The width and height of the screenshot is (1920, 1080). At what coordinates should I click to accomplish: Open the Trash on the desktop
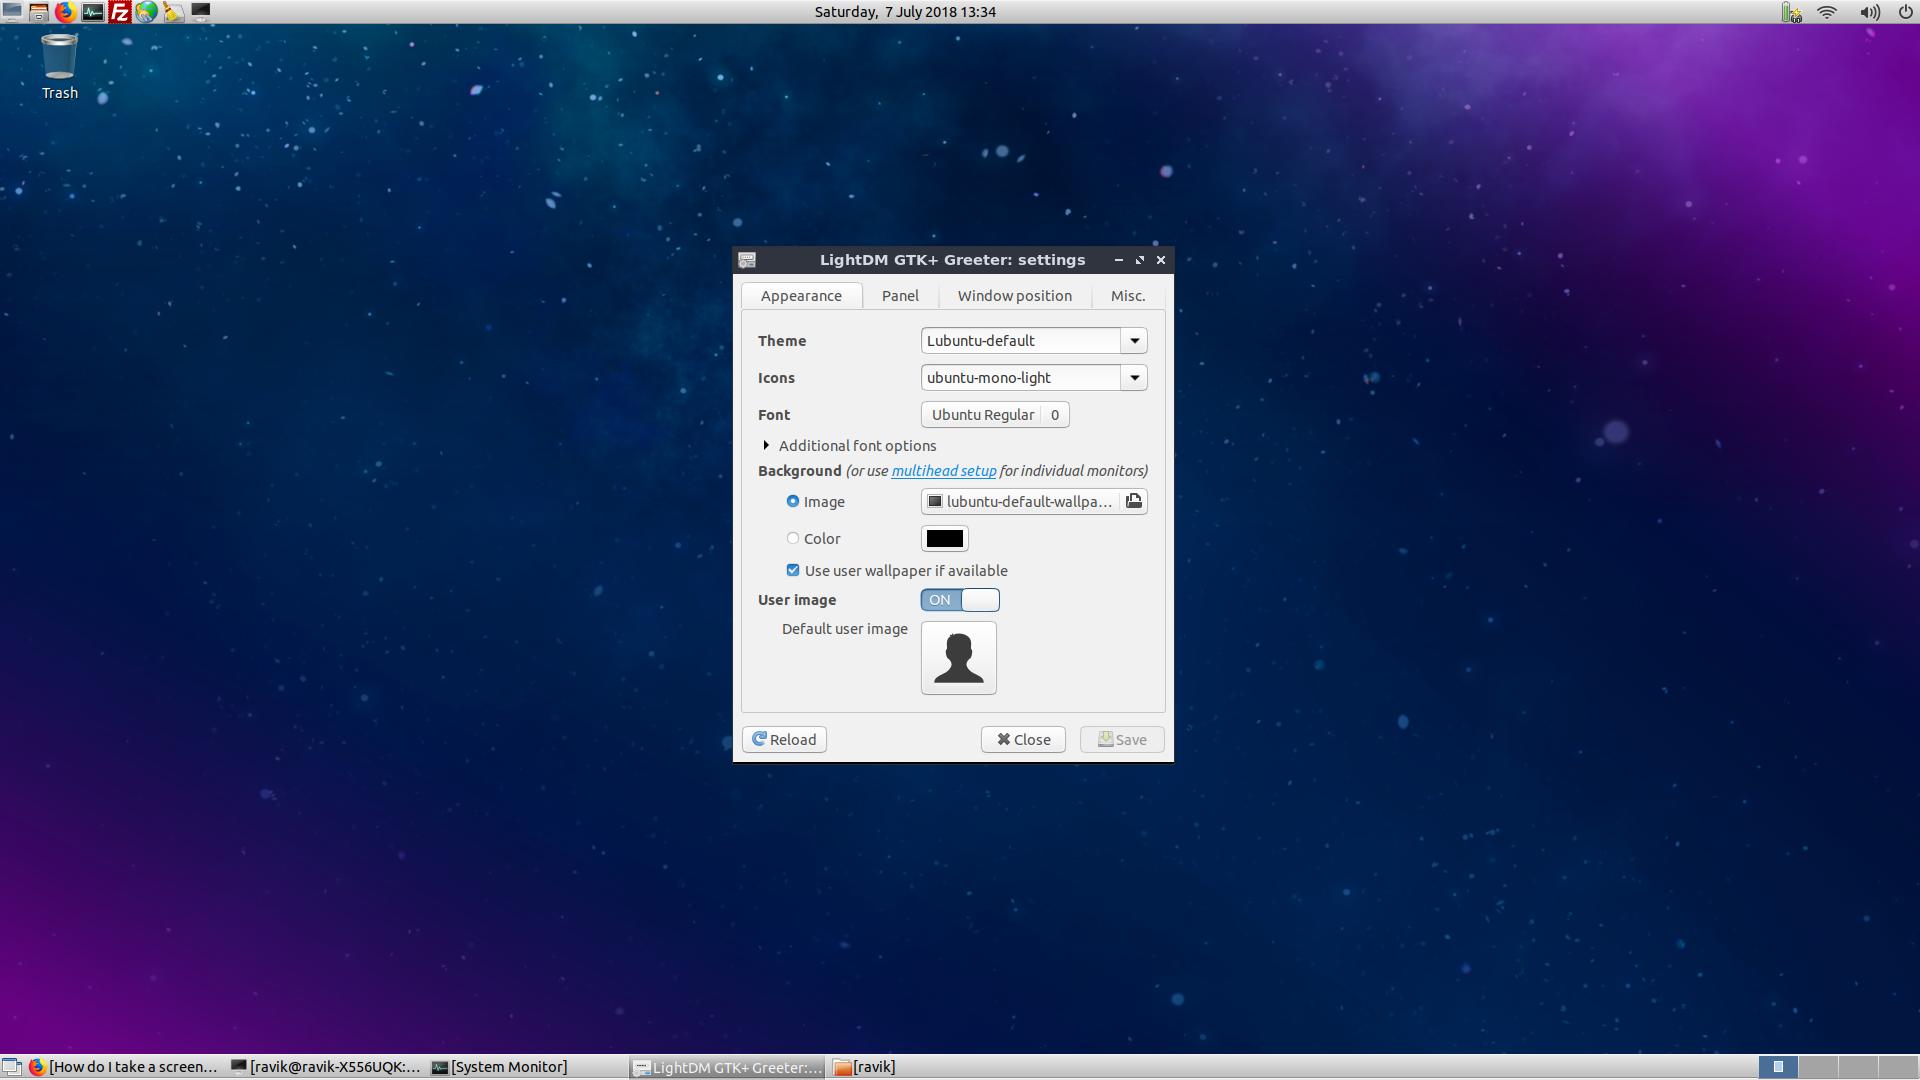[59, 58]
